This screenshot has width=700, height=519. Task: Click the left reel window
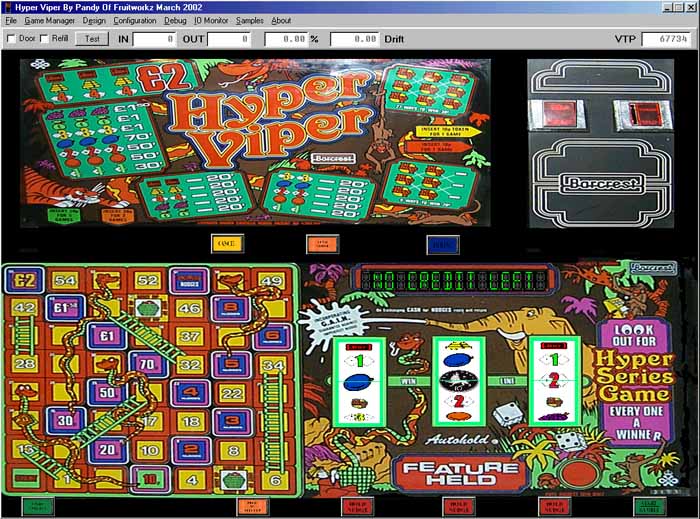coord(359,382)
